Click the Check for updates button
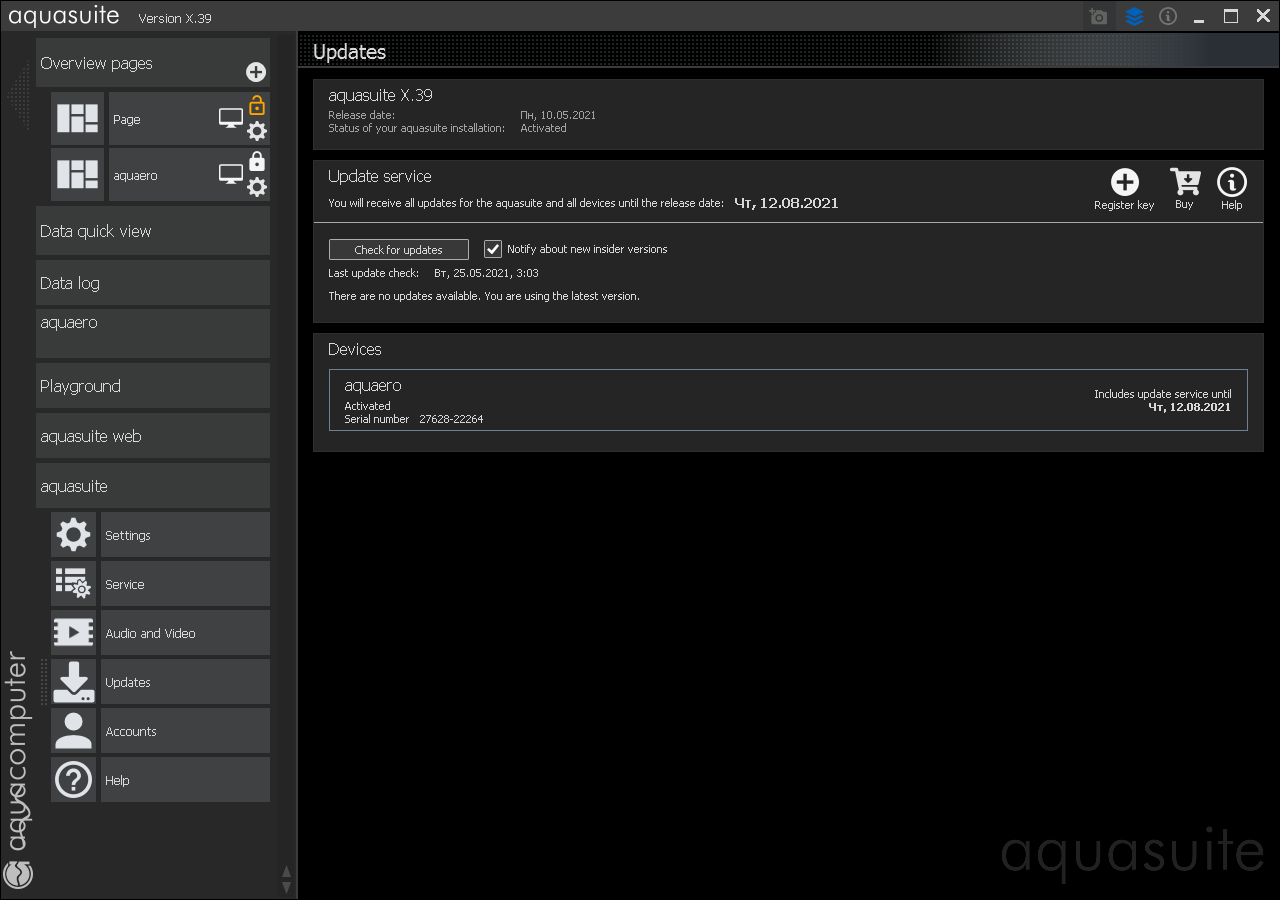Viewport: 1280px width, 900px height. [398, 250]
